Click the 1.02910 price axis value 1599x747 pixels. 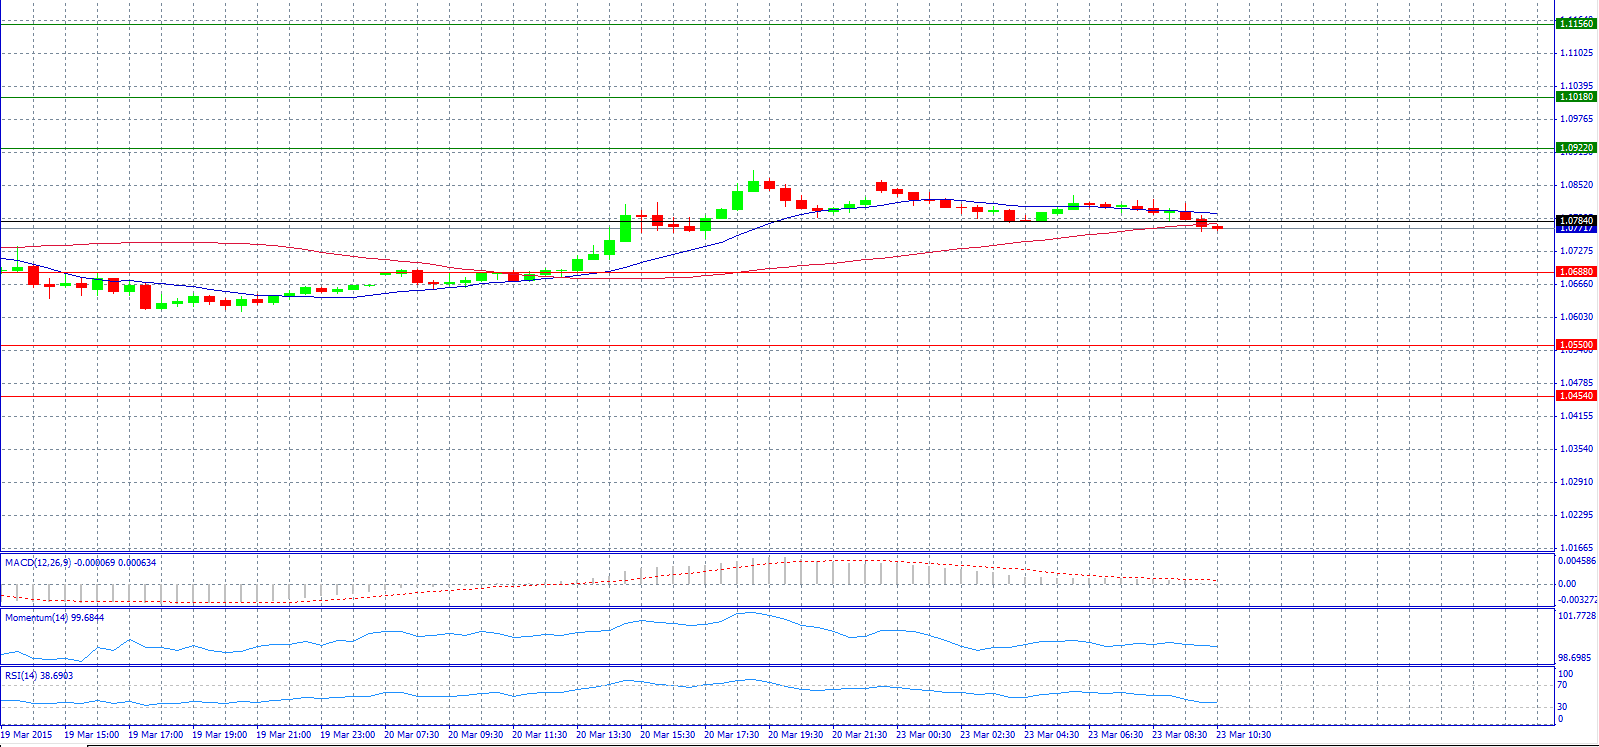click(x=1577, y=482)
